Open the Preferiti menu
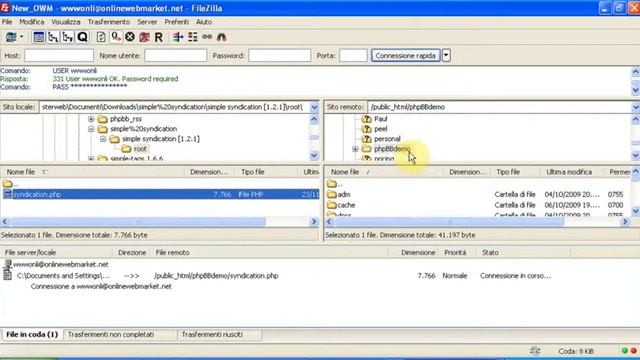The height and width of the screenshot is (360, 640). (177, 22)
